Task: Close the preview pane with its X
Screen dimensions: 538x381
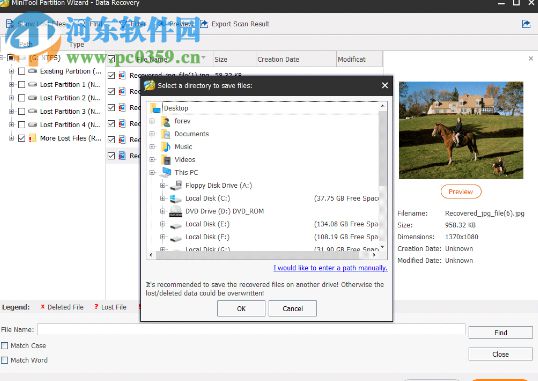Action: tap(531, 59)
